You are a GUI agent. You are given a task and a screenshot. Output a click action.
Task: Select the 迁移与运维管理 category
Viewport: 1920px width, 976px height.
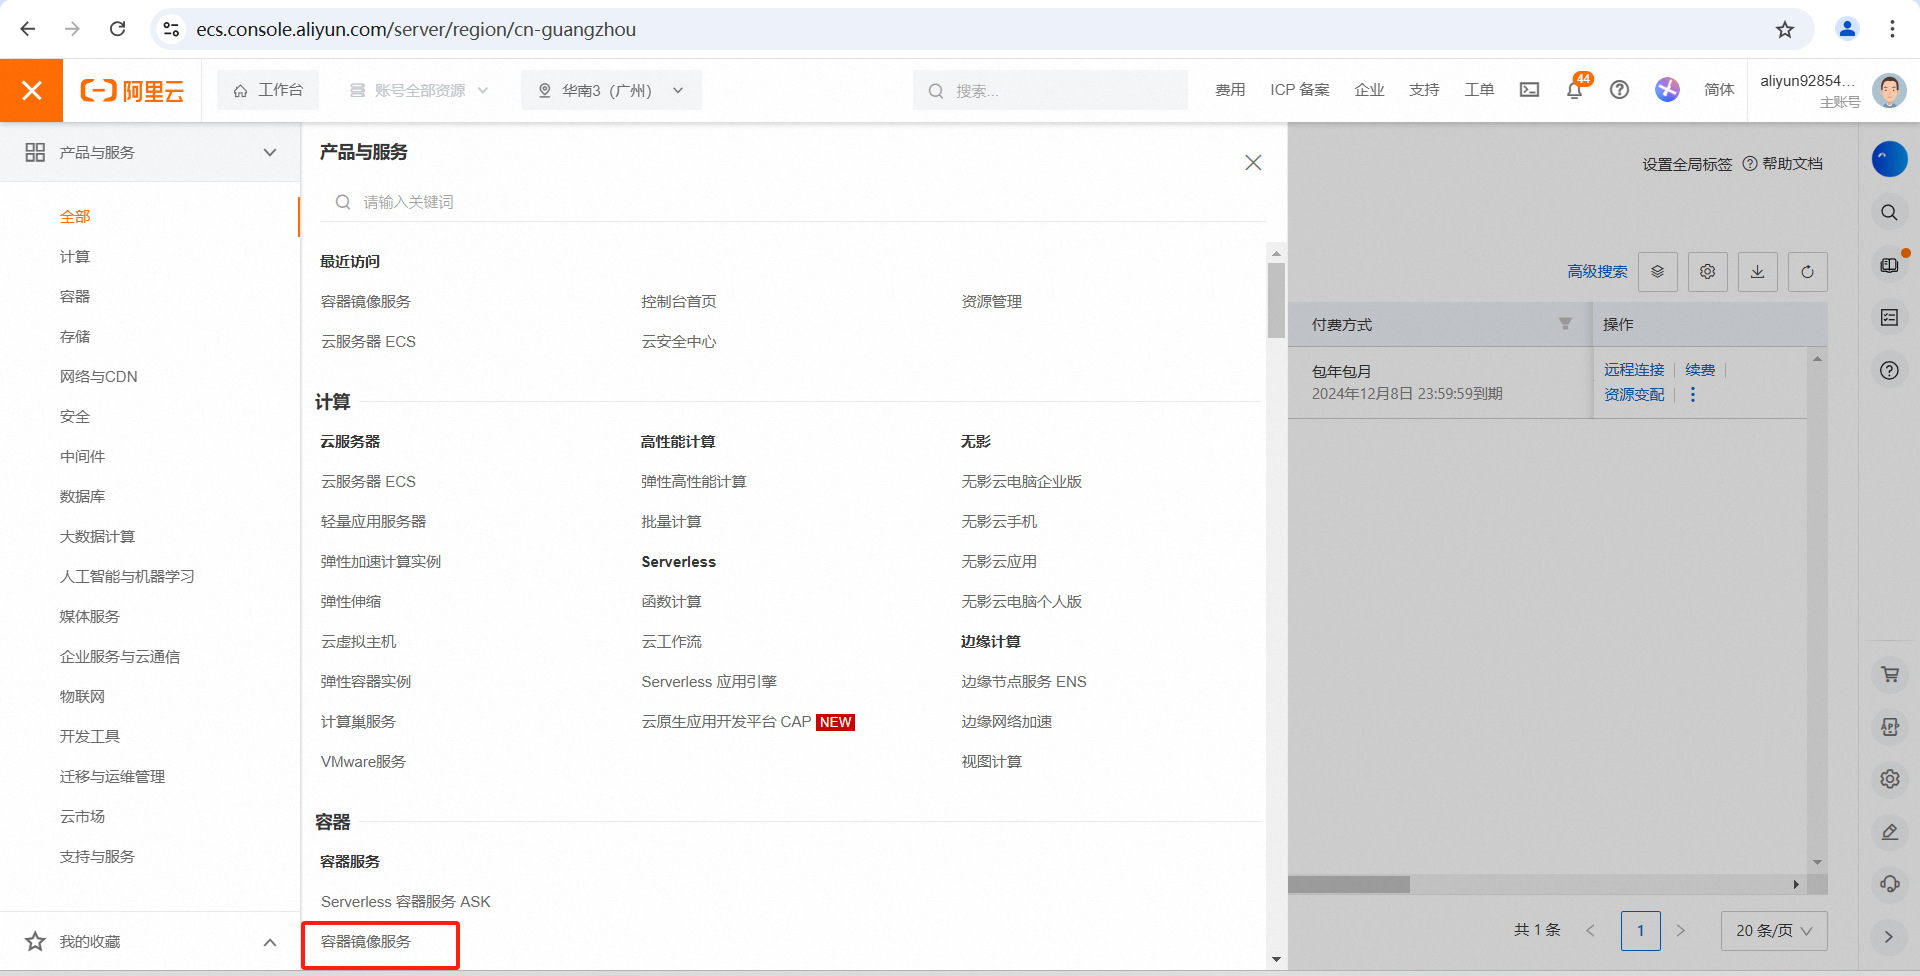[x=112, y=776]
